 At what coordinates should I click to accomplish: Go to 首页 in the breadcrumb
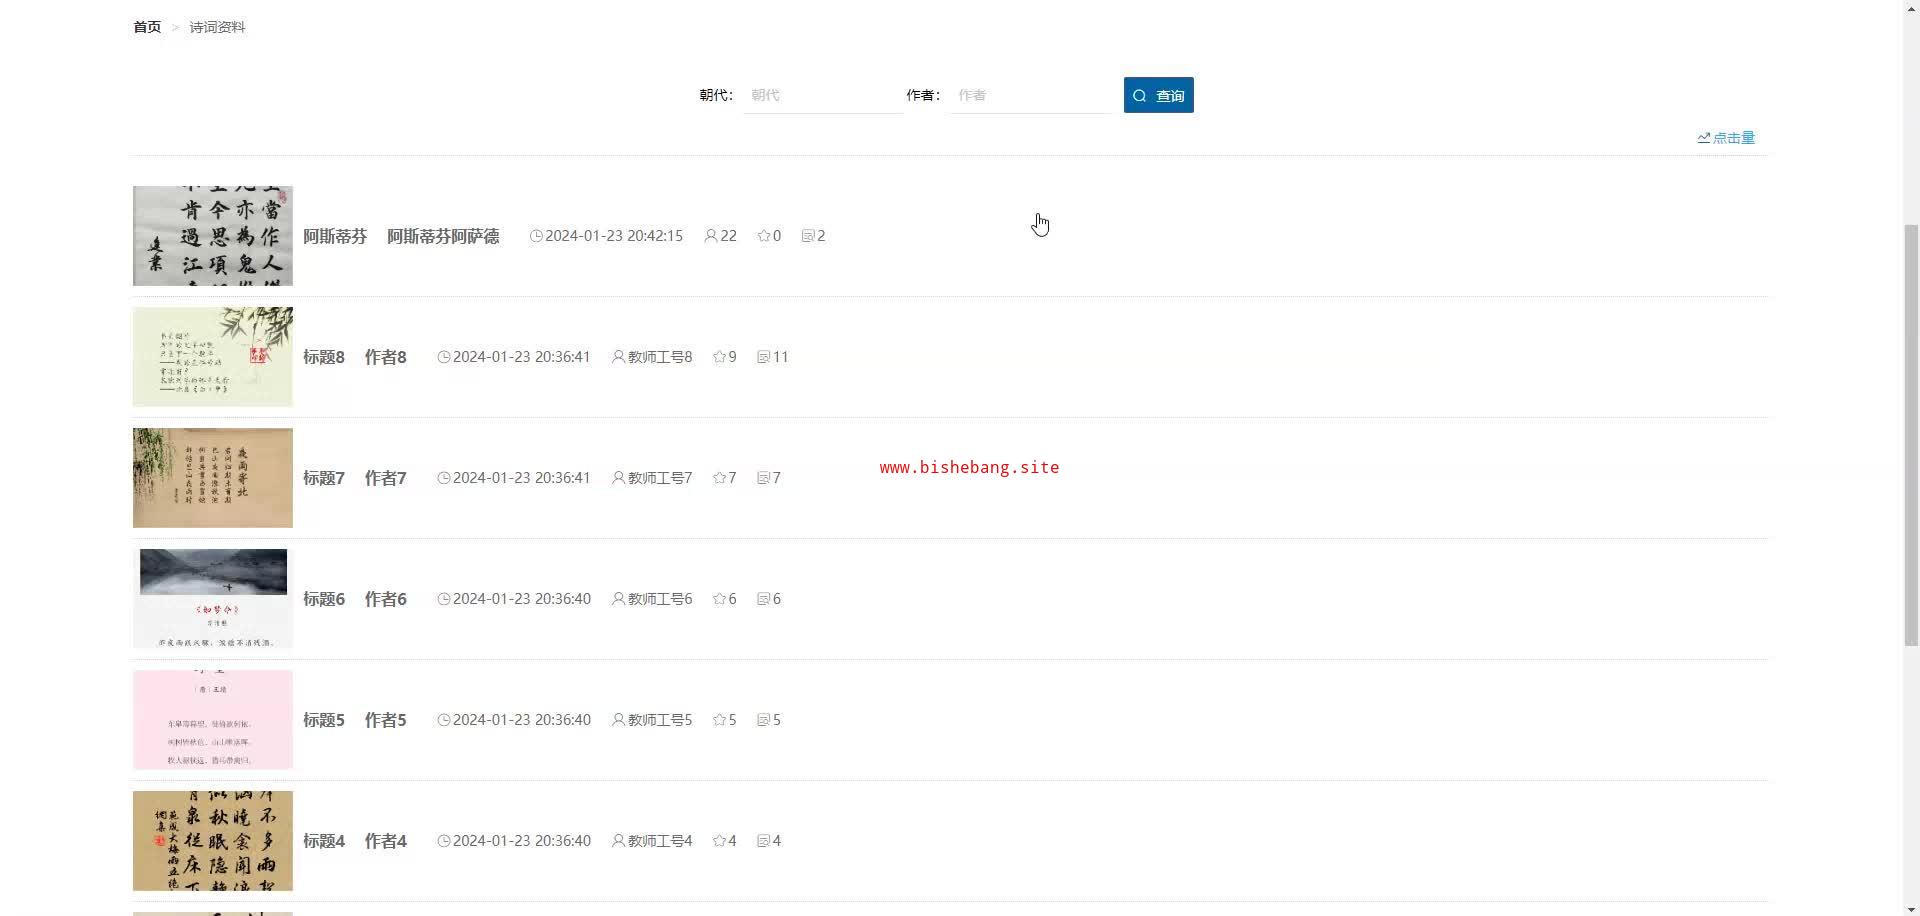click(x=147, y=27)
